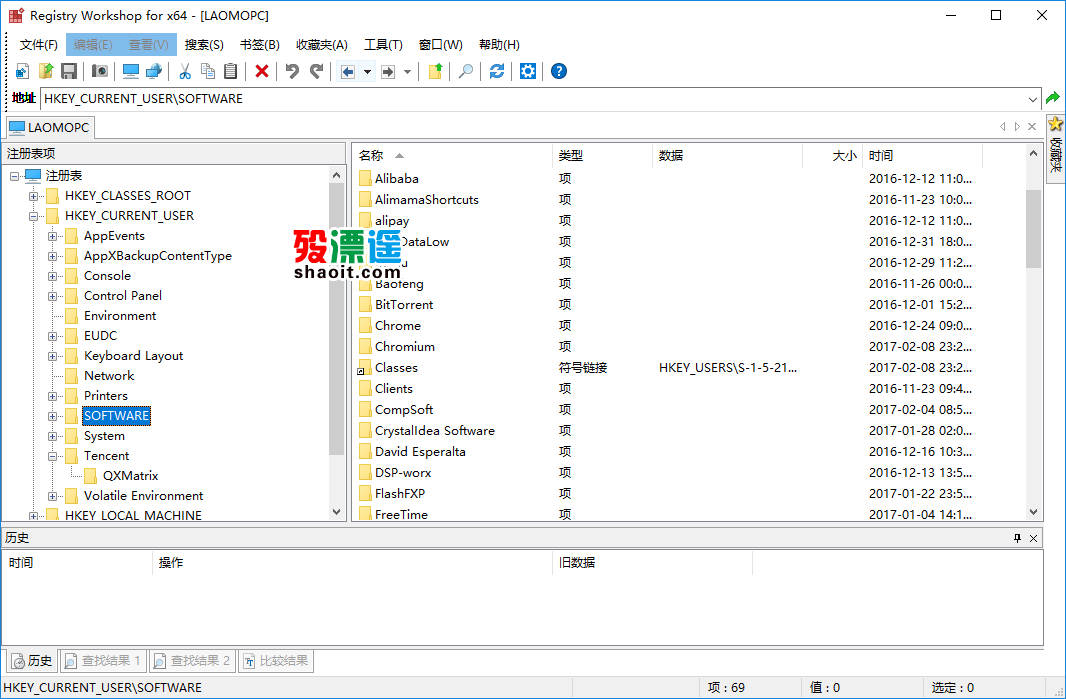
Task: Open the 窗口(W) menu
Action: [x=441, y=45]
